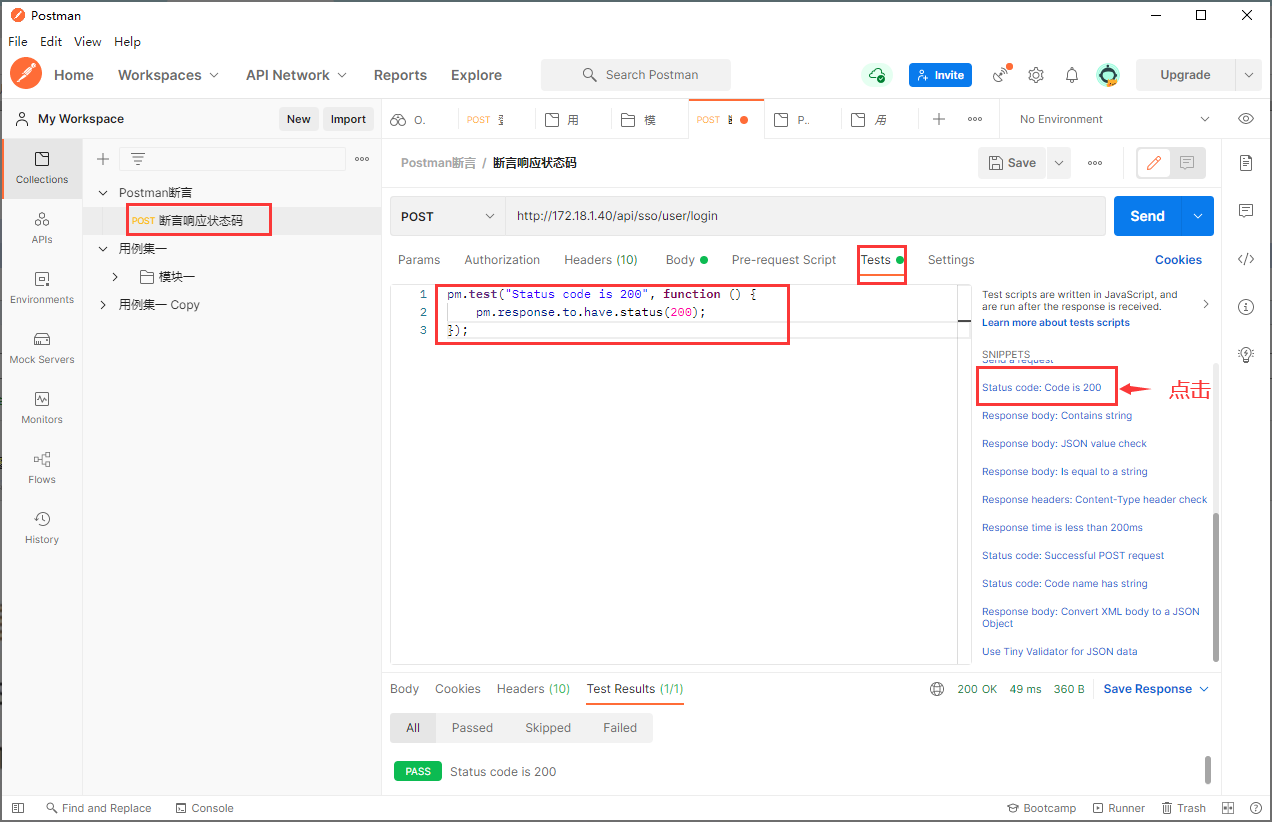The height and width of the screenshot is (822, 1272).
Task: Open the Flows sidebar panel
Action: tap(42, 468)
